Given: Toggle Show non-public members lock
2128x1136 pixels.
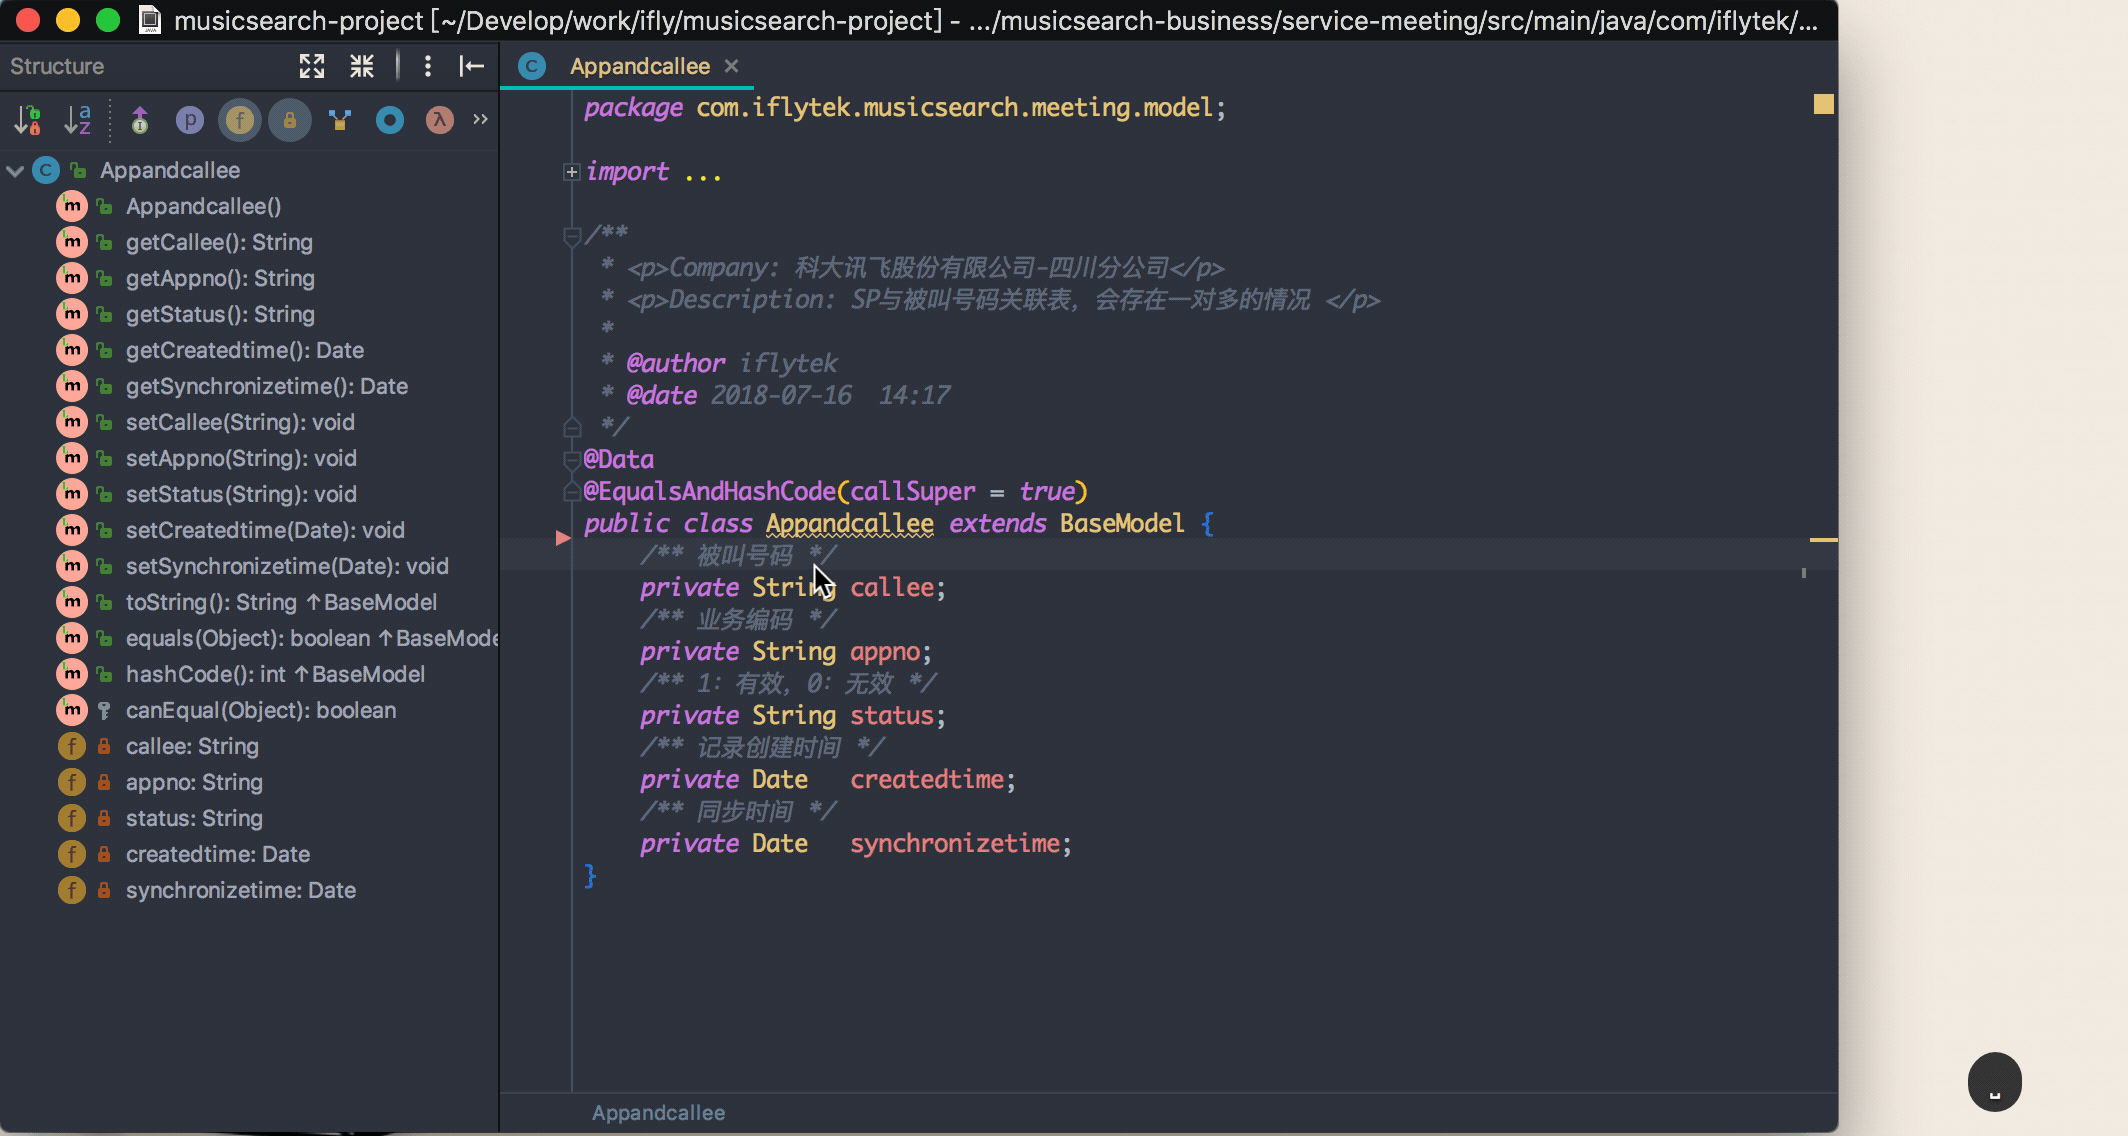Looking at the screenshot, I should click(x=290, y=120).
